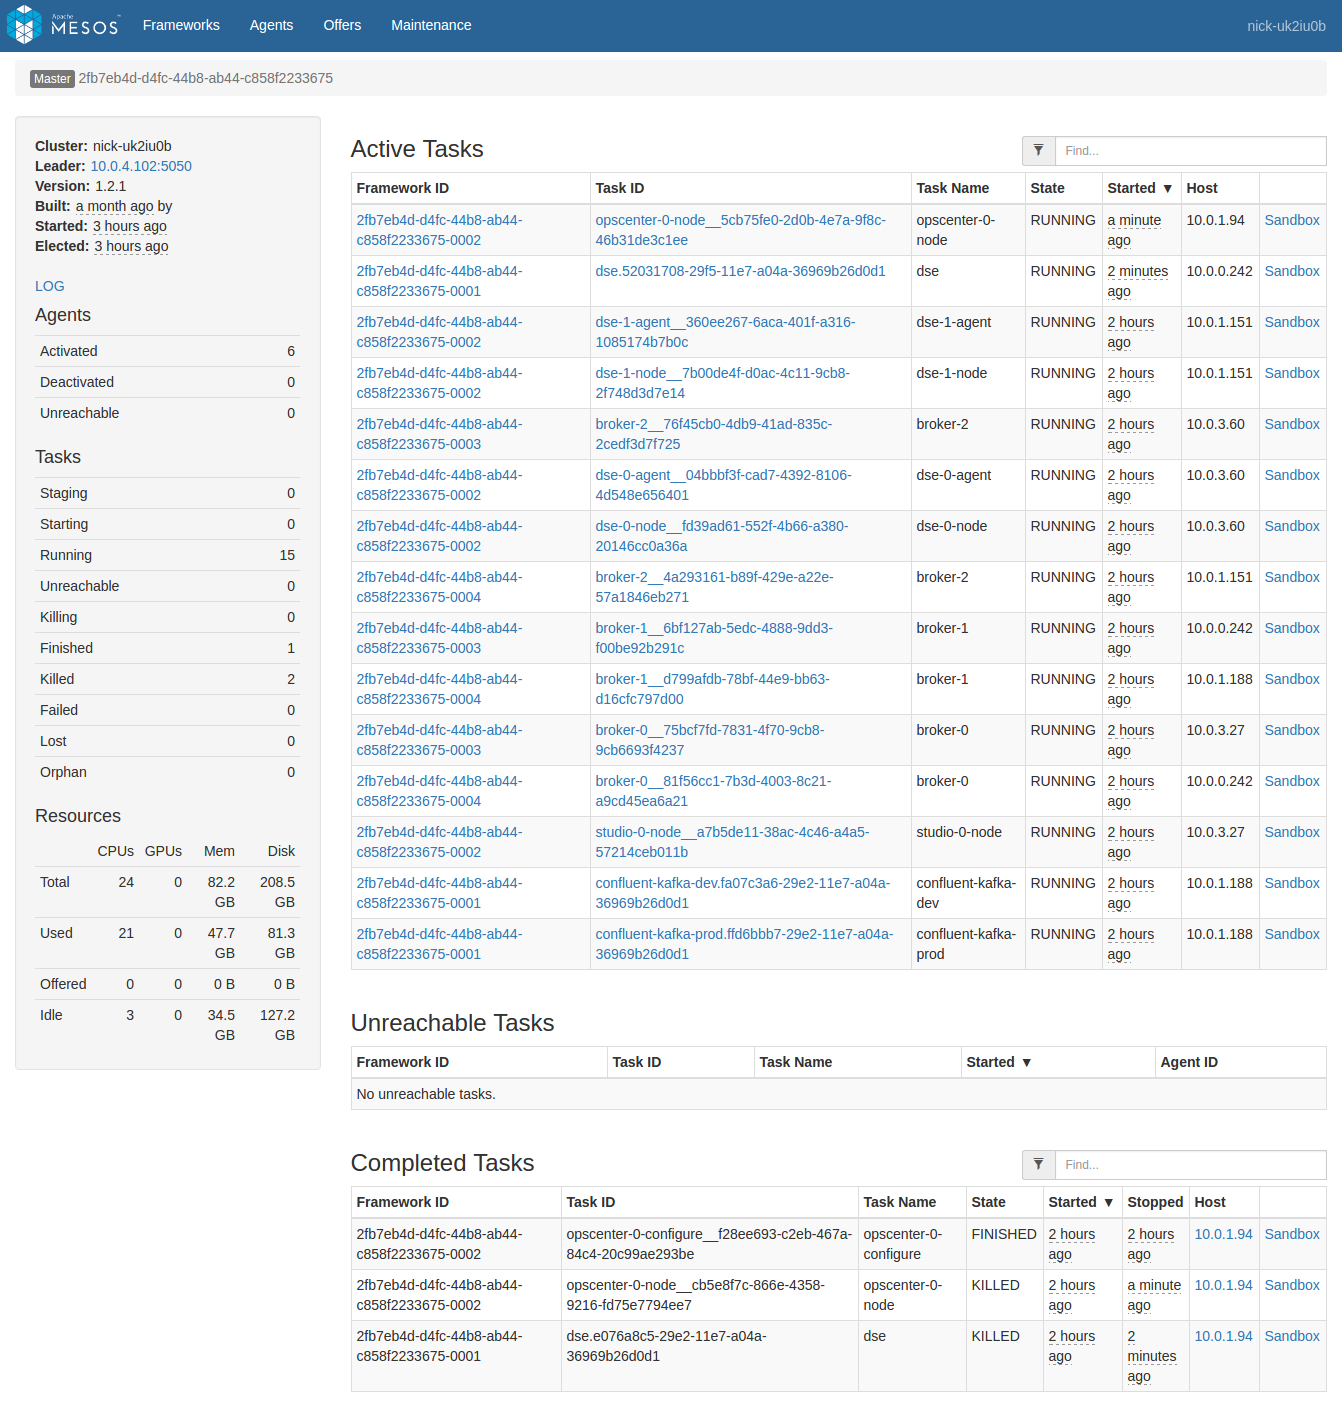Click the Running tasks count 15
Image resolution: width=1342 pixels, height=1409 pixels.
pyautogui.click(x=287, y=555)
